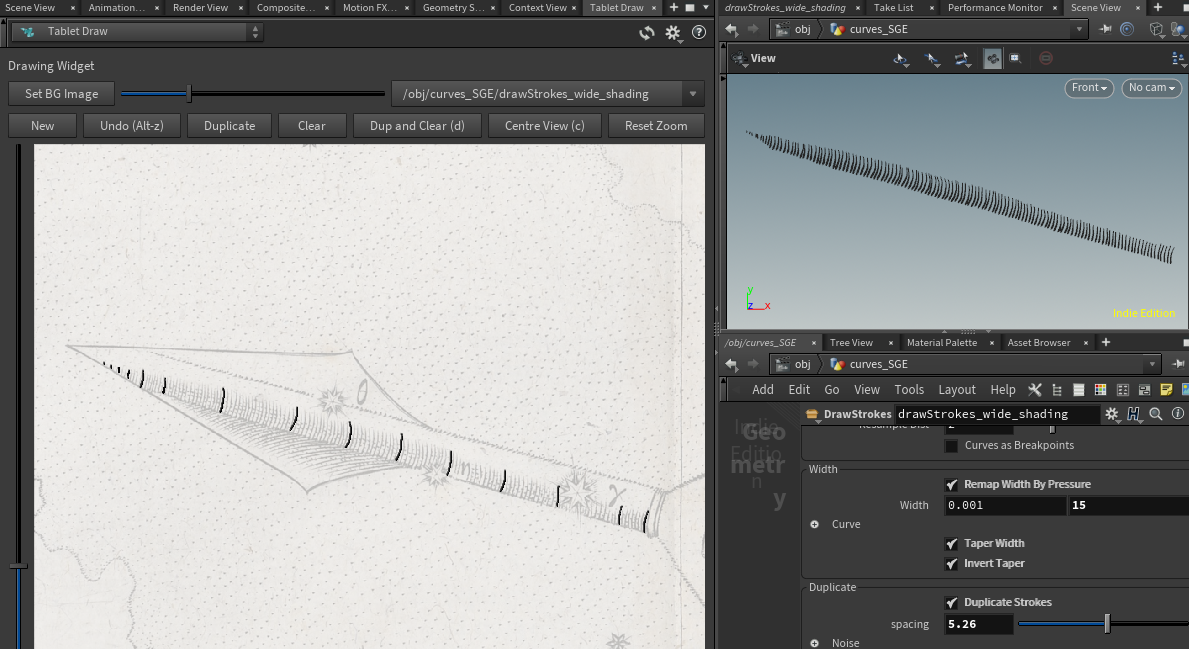Open the Tools menu in the parameter pane

coord(909,389)
